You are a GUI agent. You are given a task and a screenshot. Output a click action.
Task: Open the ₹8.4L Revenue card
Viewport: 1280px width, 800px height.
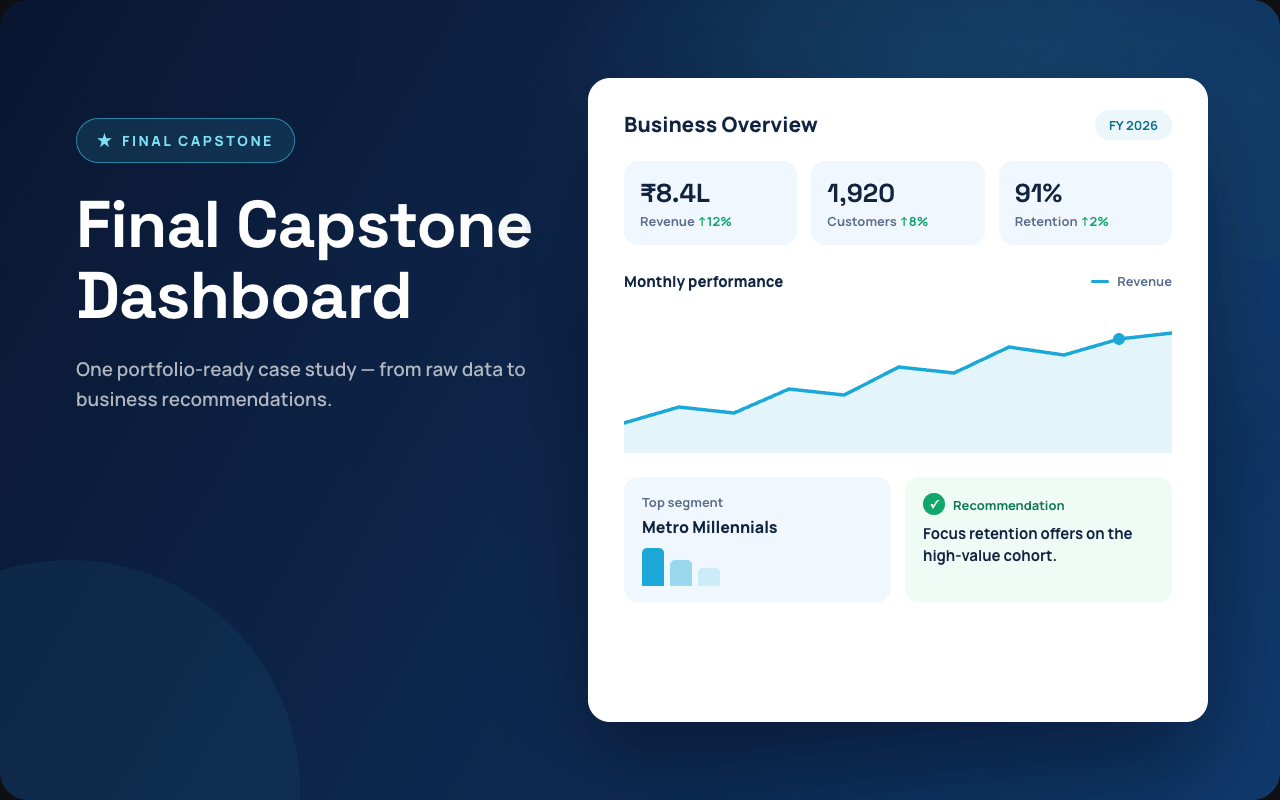[x=710, y=203]
